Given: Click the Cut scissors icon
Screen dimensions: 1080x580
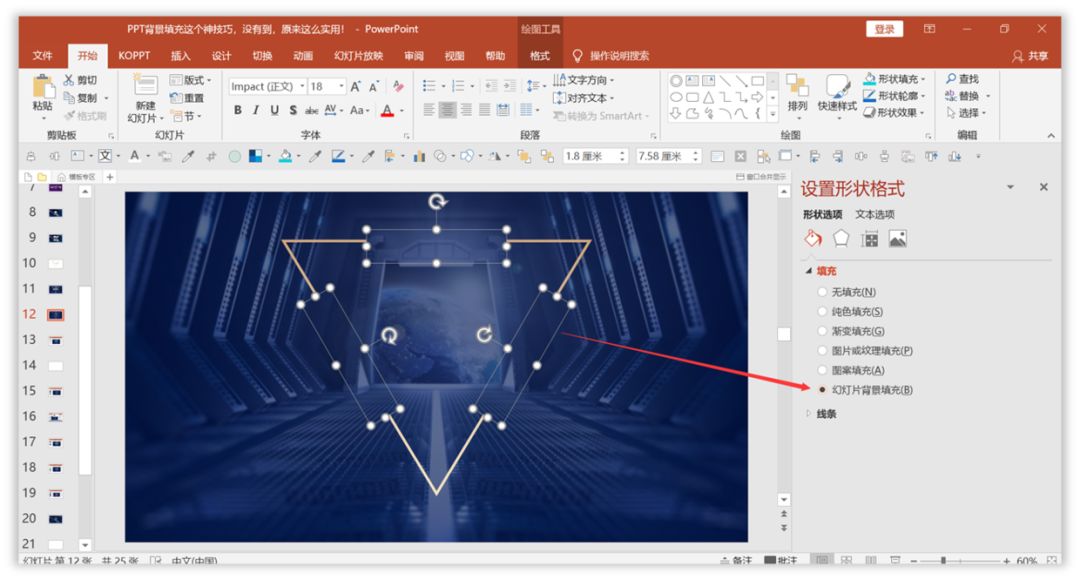Looking at the screenshot, I should click(x=69, y=80).
